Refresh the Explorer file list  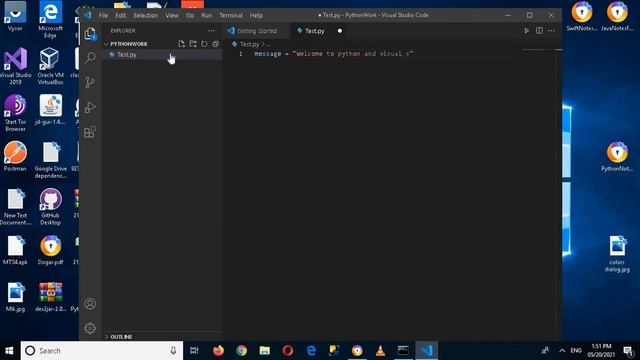[204, 44]
